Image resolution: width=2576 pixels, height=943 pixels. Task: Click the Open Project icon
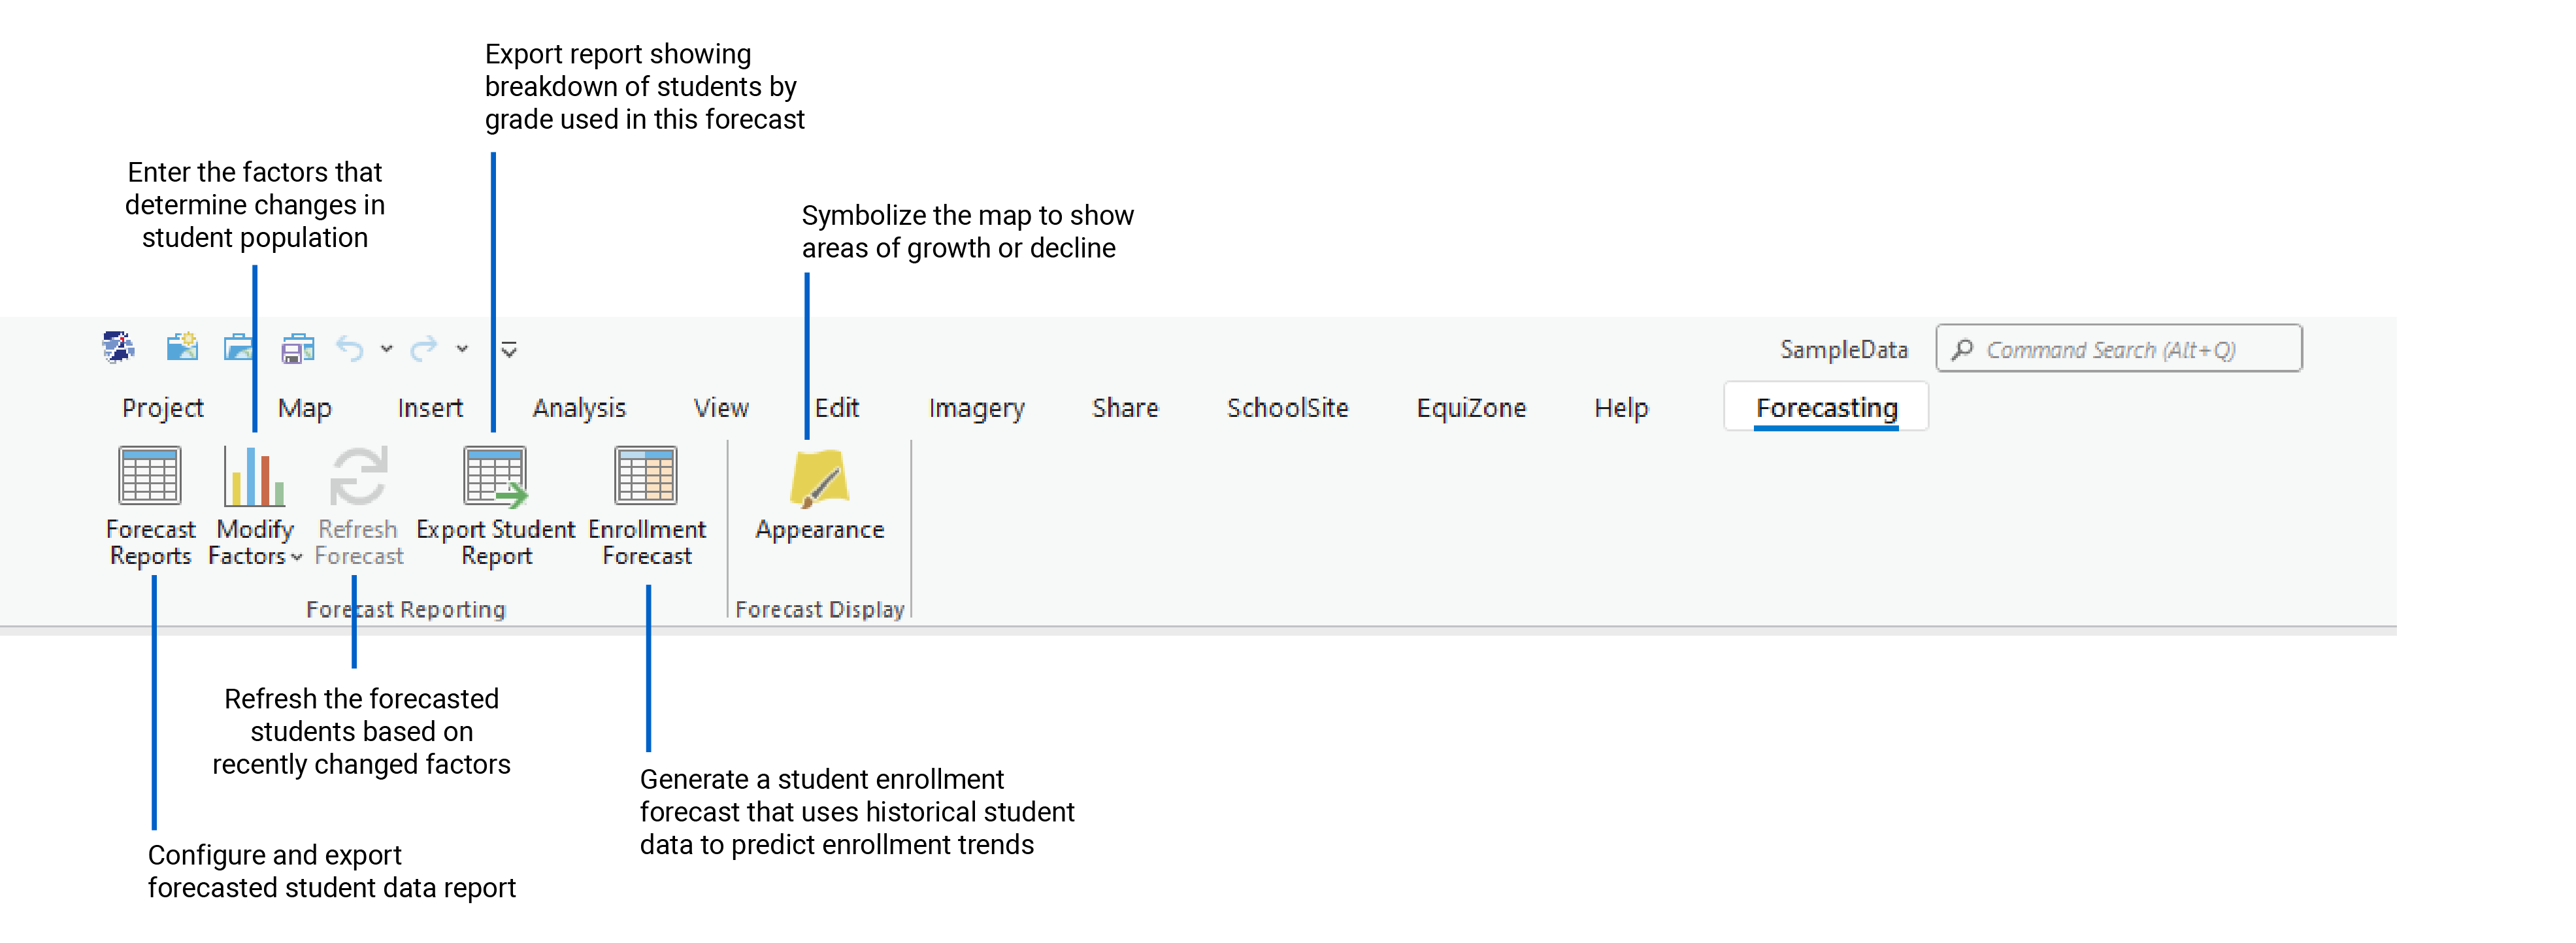tap(239, 348)
